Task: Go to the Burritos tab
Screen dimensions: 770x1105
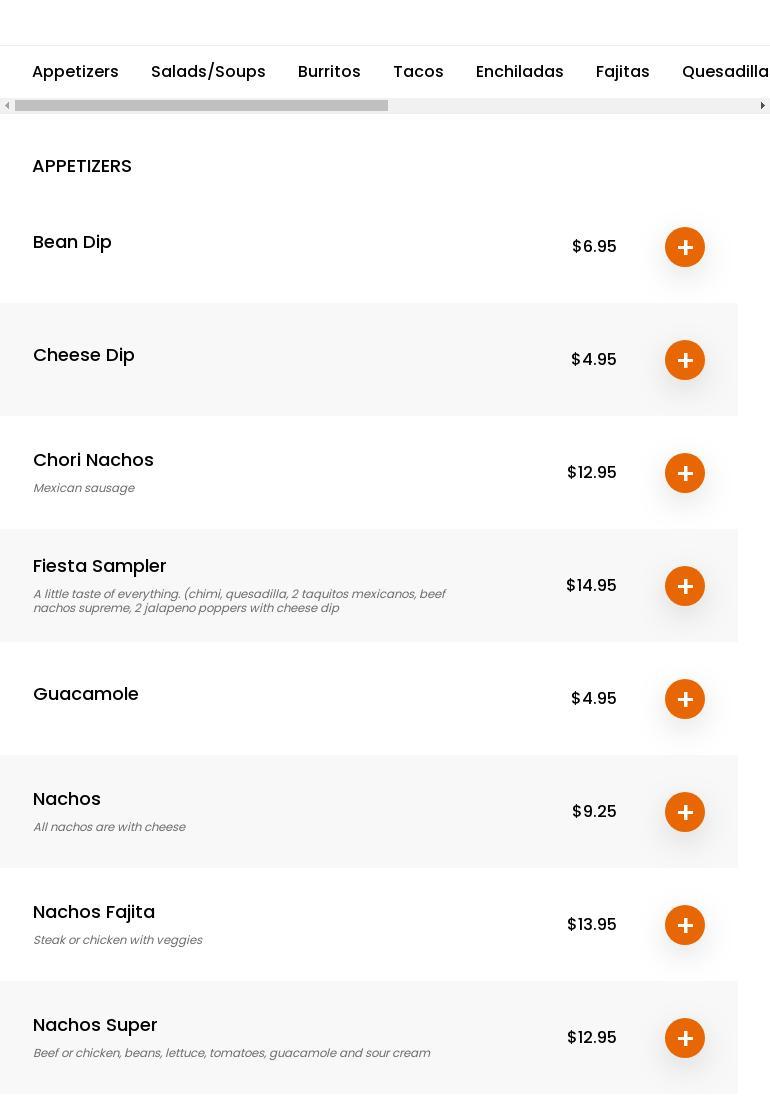Action: pyautogui.click(x=329, y=72)
